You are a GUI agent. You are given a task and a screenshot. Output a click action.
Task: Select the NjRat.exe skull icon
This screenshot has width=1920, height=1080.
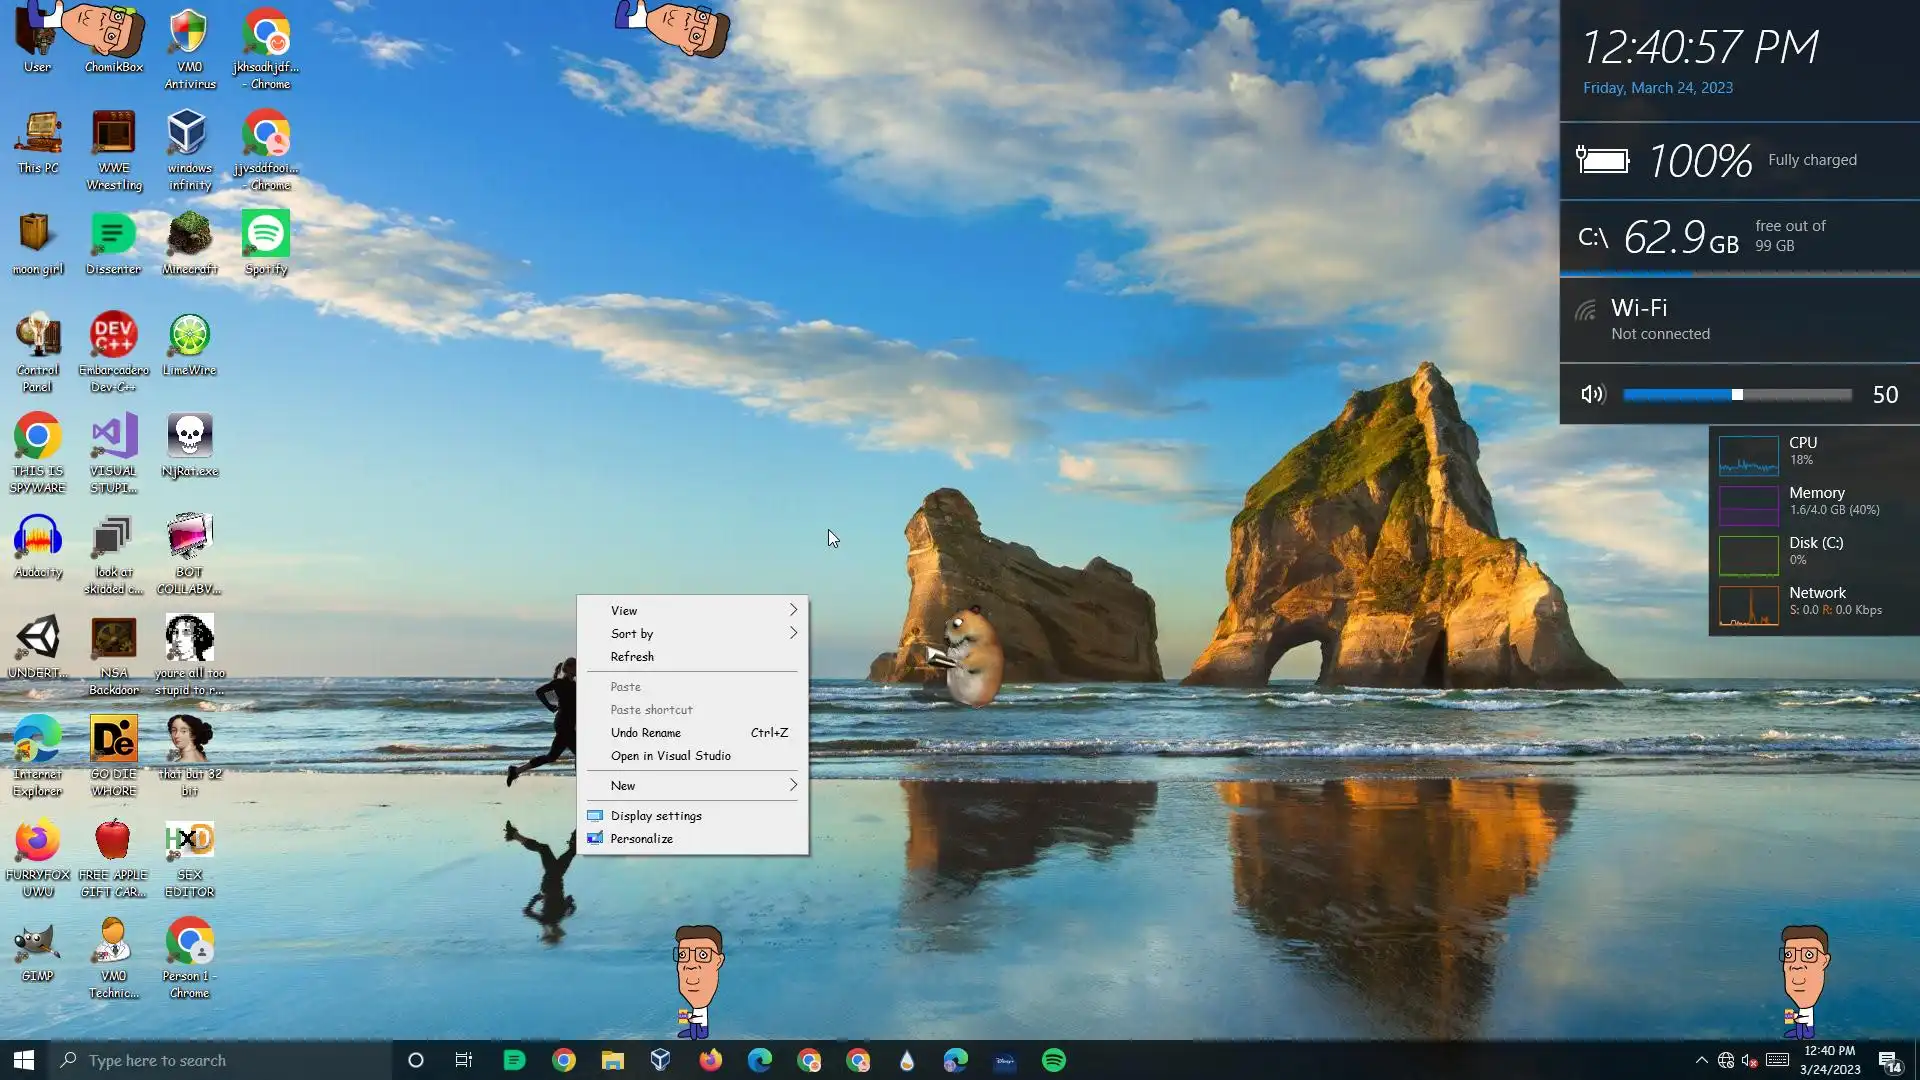[x=189, y=437]
